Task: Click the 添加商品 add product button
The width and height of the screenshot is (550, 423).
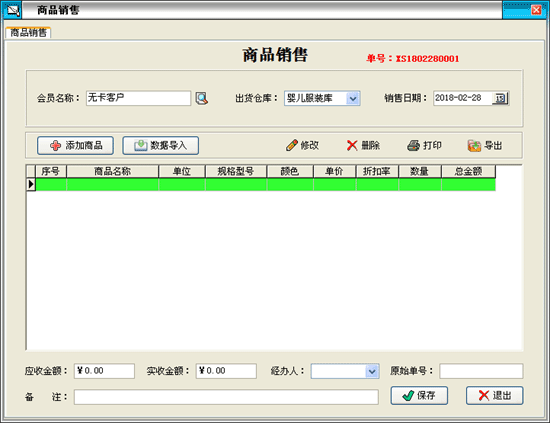Action: (75, 146)
